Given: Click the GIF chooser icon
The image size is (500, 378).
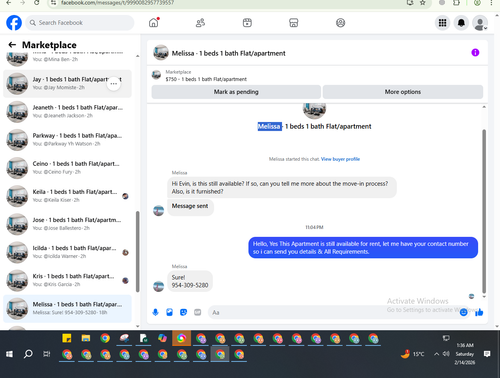Looking at the screenshot, I should point(198,312).
